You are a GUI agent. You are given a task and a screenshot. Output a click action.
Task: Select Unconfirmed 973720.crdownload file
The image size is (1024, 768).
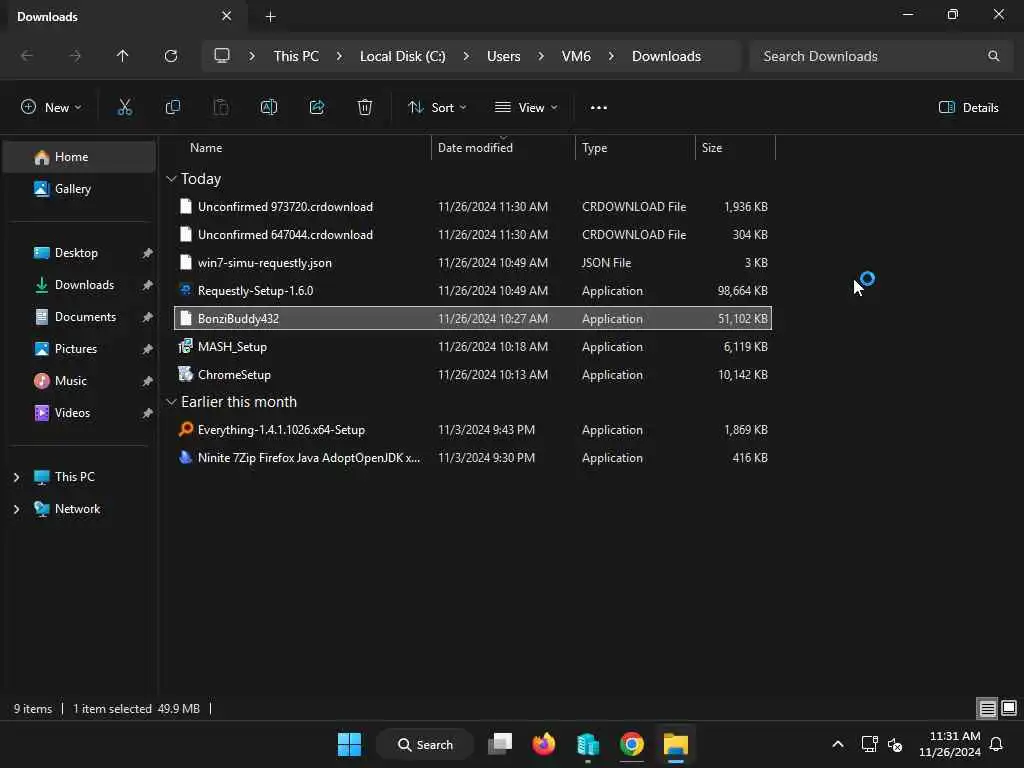click(x=473, y=207)
